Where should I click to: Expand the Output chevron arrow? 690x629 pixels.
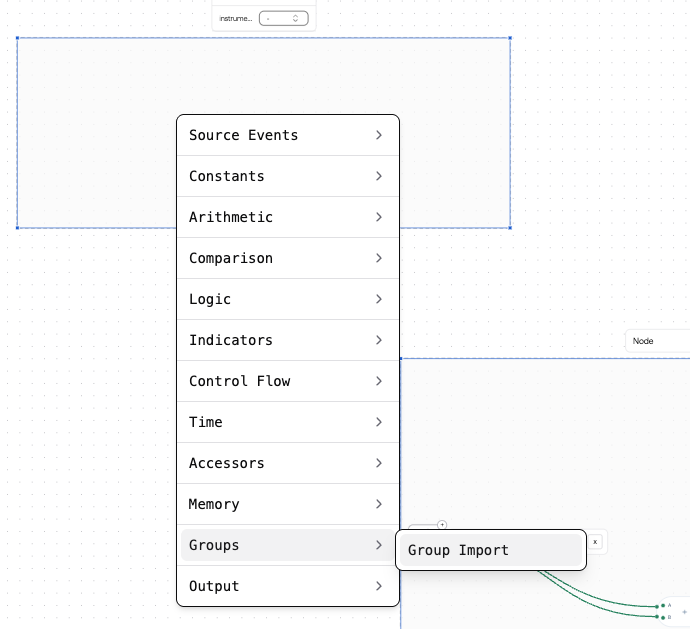tap(379, 586)
